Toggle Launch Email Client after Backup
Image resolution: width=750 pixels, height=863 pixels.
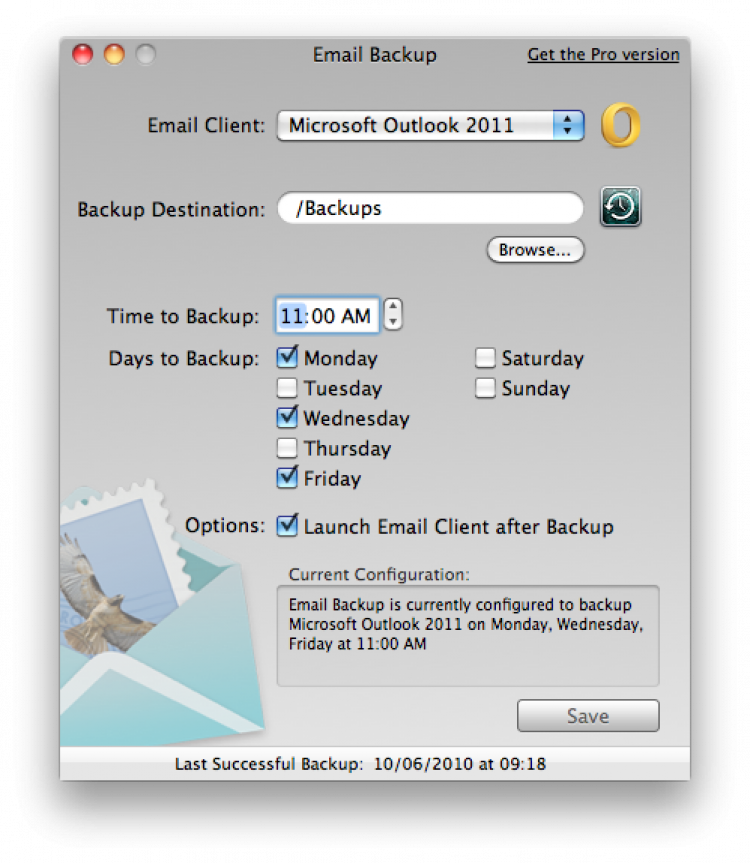tap(287, 526)
